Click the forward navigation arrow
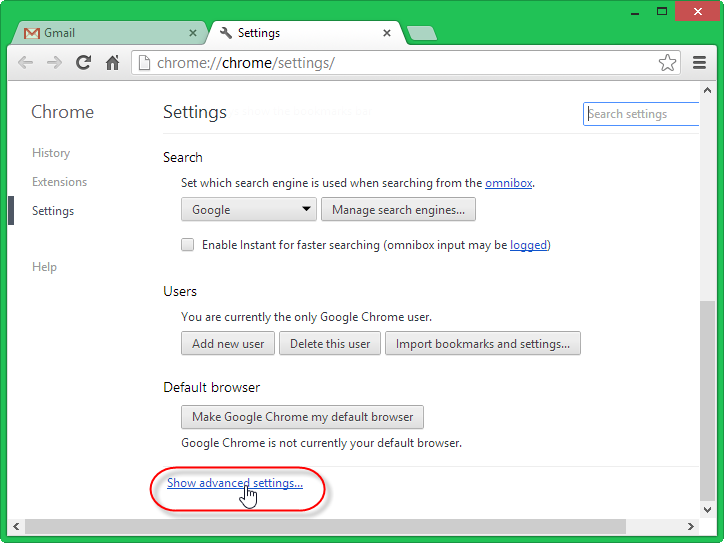724x543 pixels. click(x=55, y=63)
